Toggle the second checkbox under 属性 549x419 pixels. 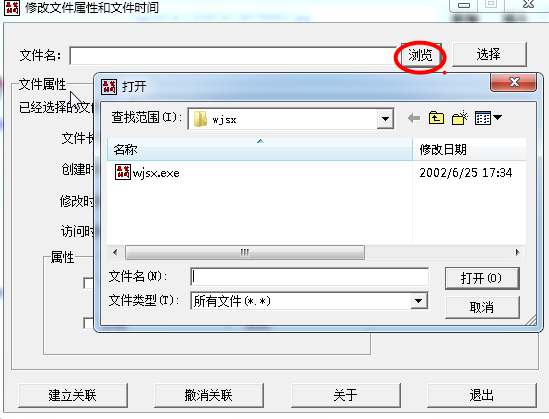tap(89, 323)
